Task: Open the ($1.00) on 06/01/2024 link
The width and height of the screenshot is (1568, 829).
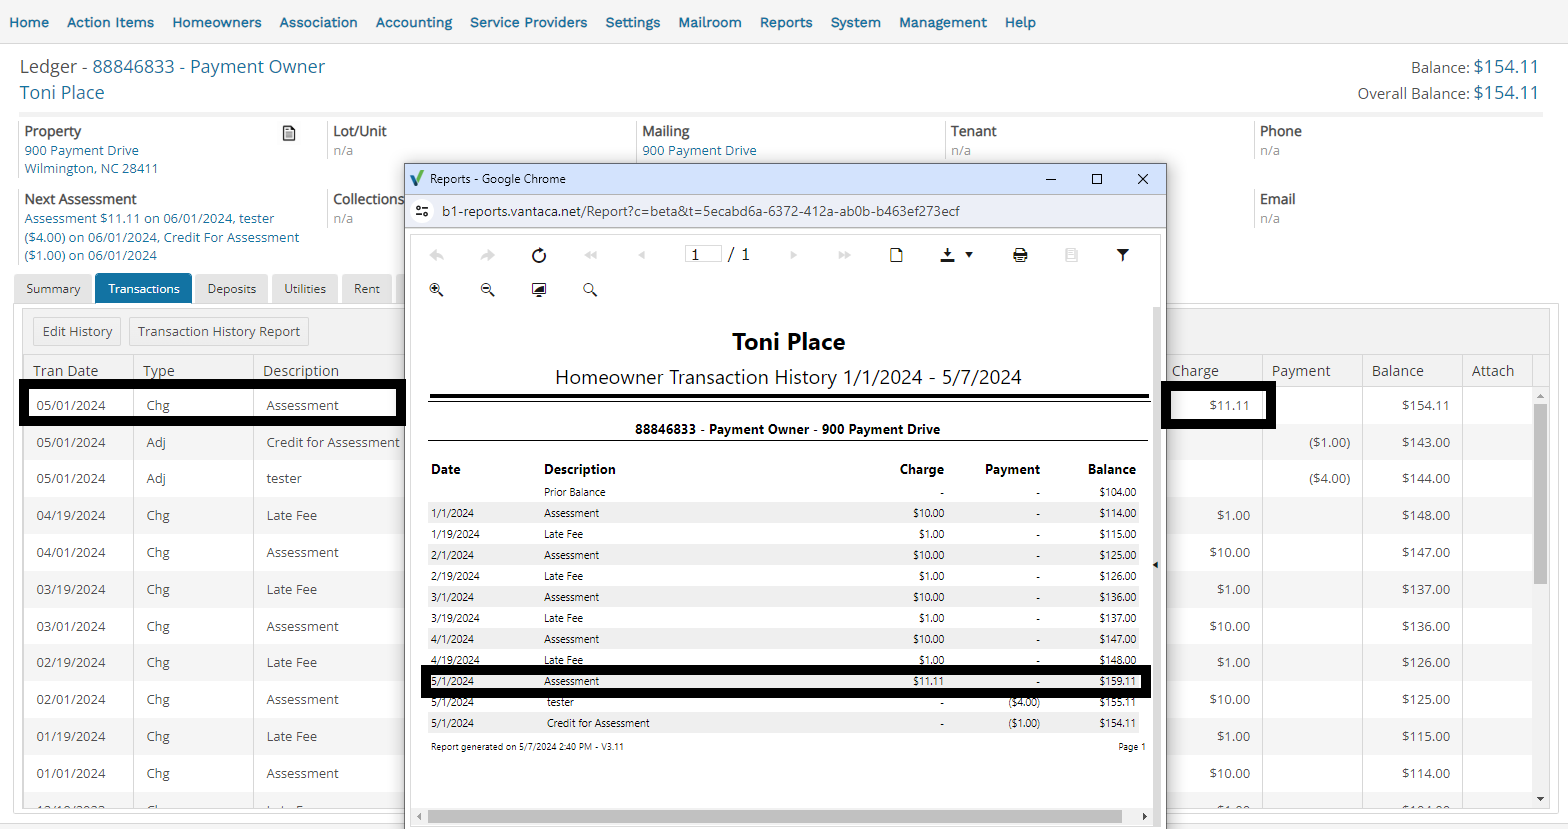Action: [x=90, y=255]
